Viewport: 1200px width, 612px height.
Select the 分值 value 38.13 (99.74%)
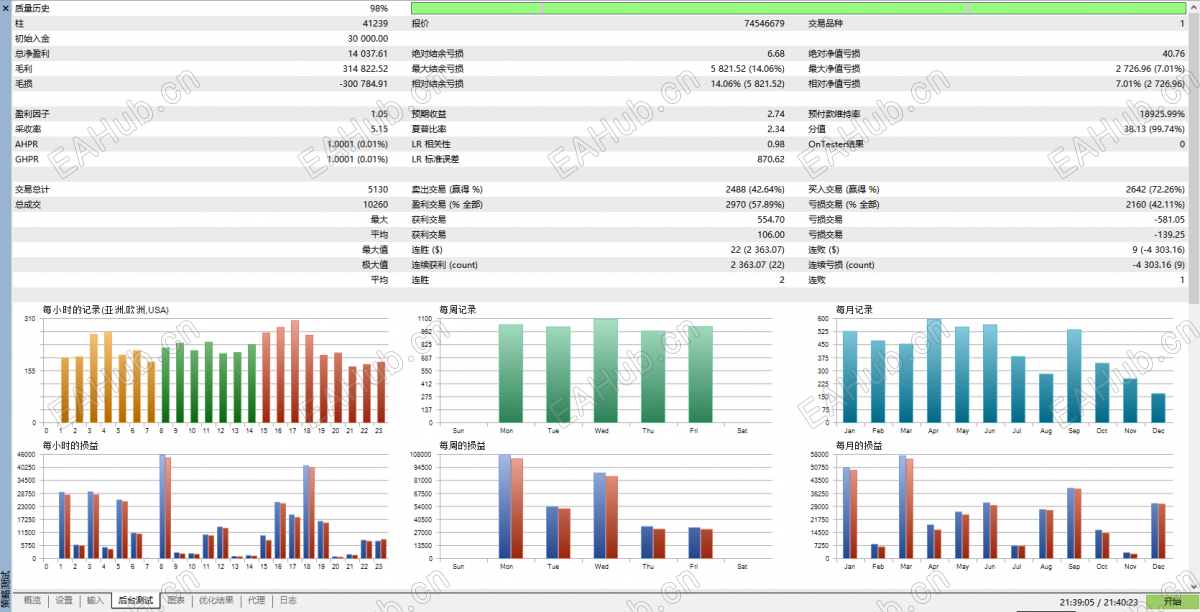(x=1154, y=129)
